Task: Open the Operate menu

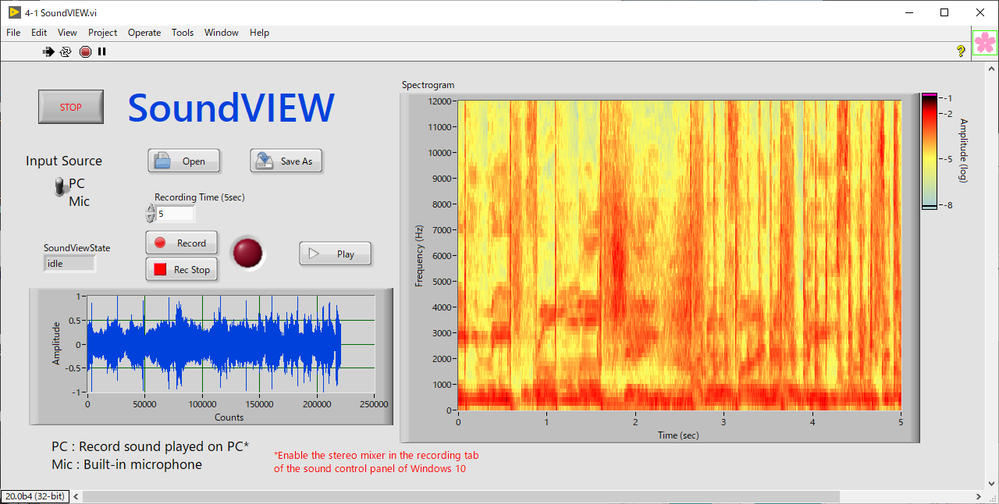Action: click(x=144, y=32)
